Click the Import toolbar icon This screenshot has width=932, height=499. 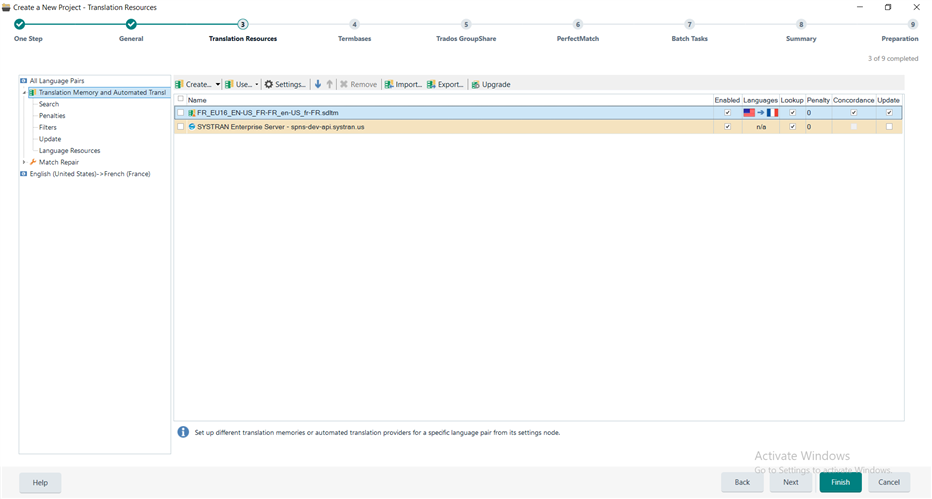click(x=389, y=84)
